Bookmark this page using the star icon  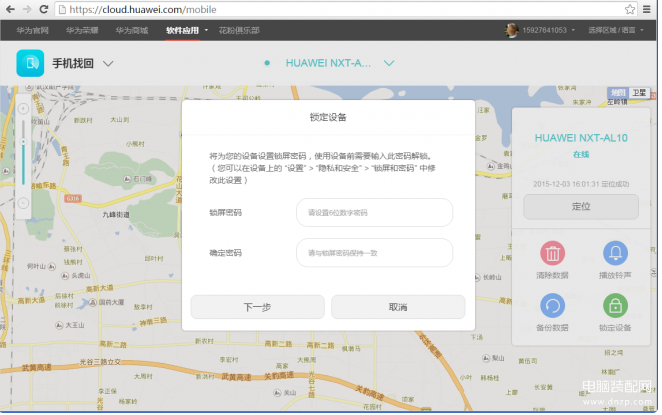point(629,9)
